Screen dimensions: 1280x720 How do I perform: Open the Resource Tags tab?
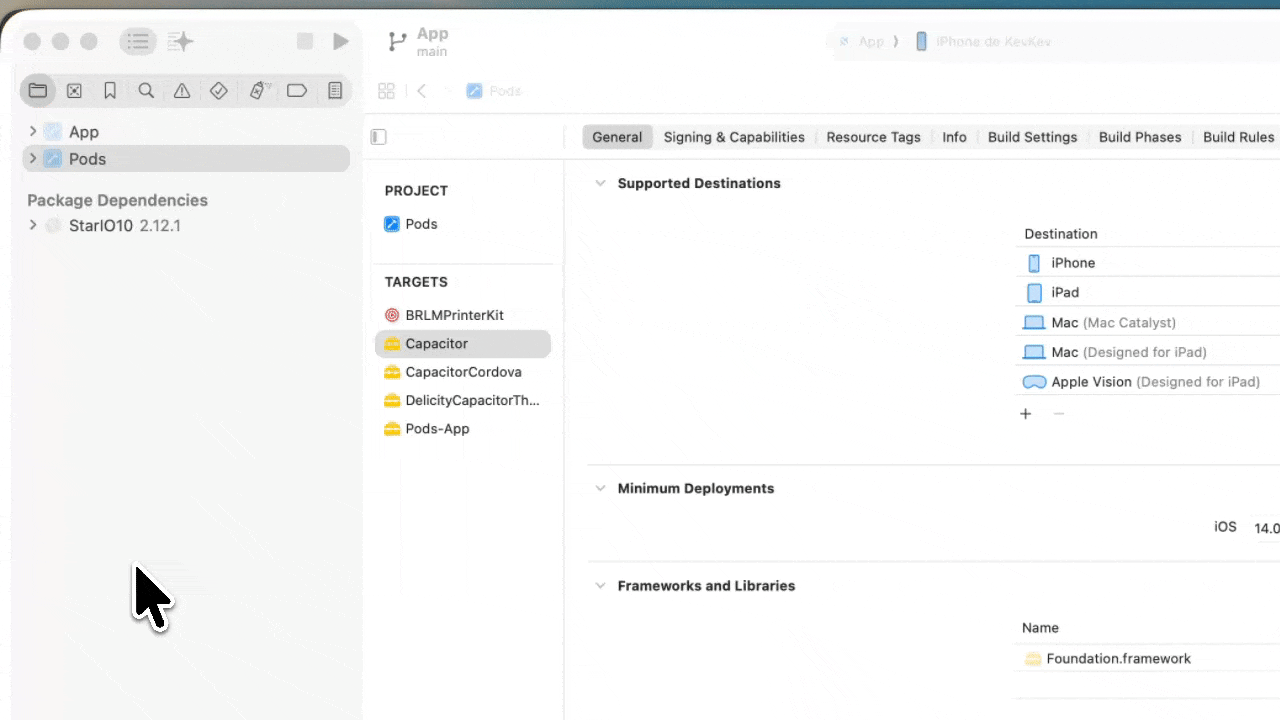(873, 137)
